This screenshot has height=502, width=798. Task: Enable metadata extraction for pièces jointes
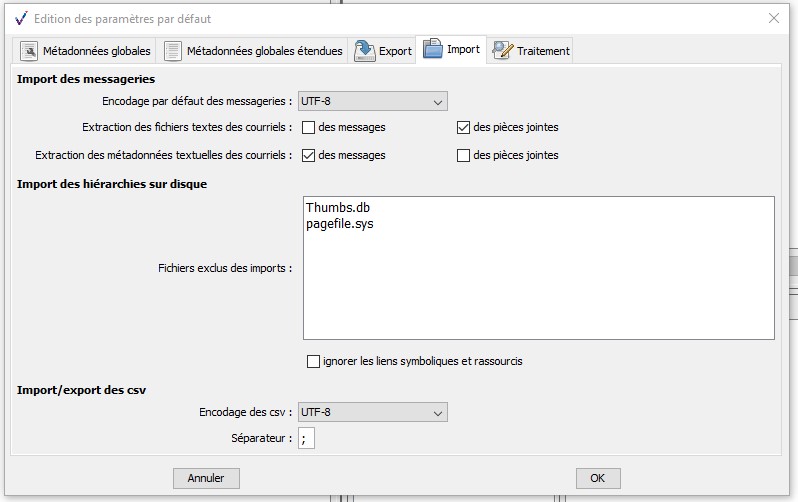(x=463, y=155)
